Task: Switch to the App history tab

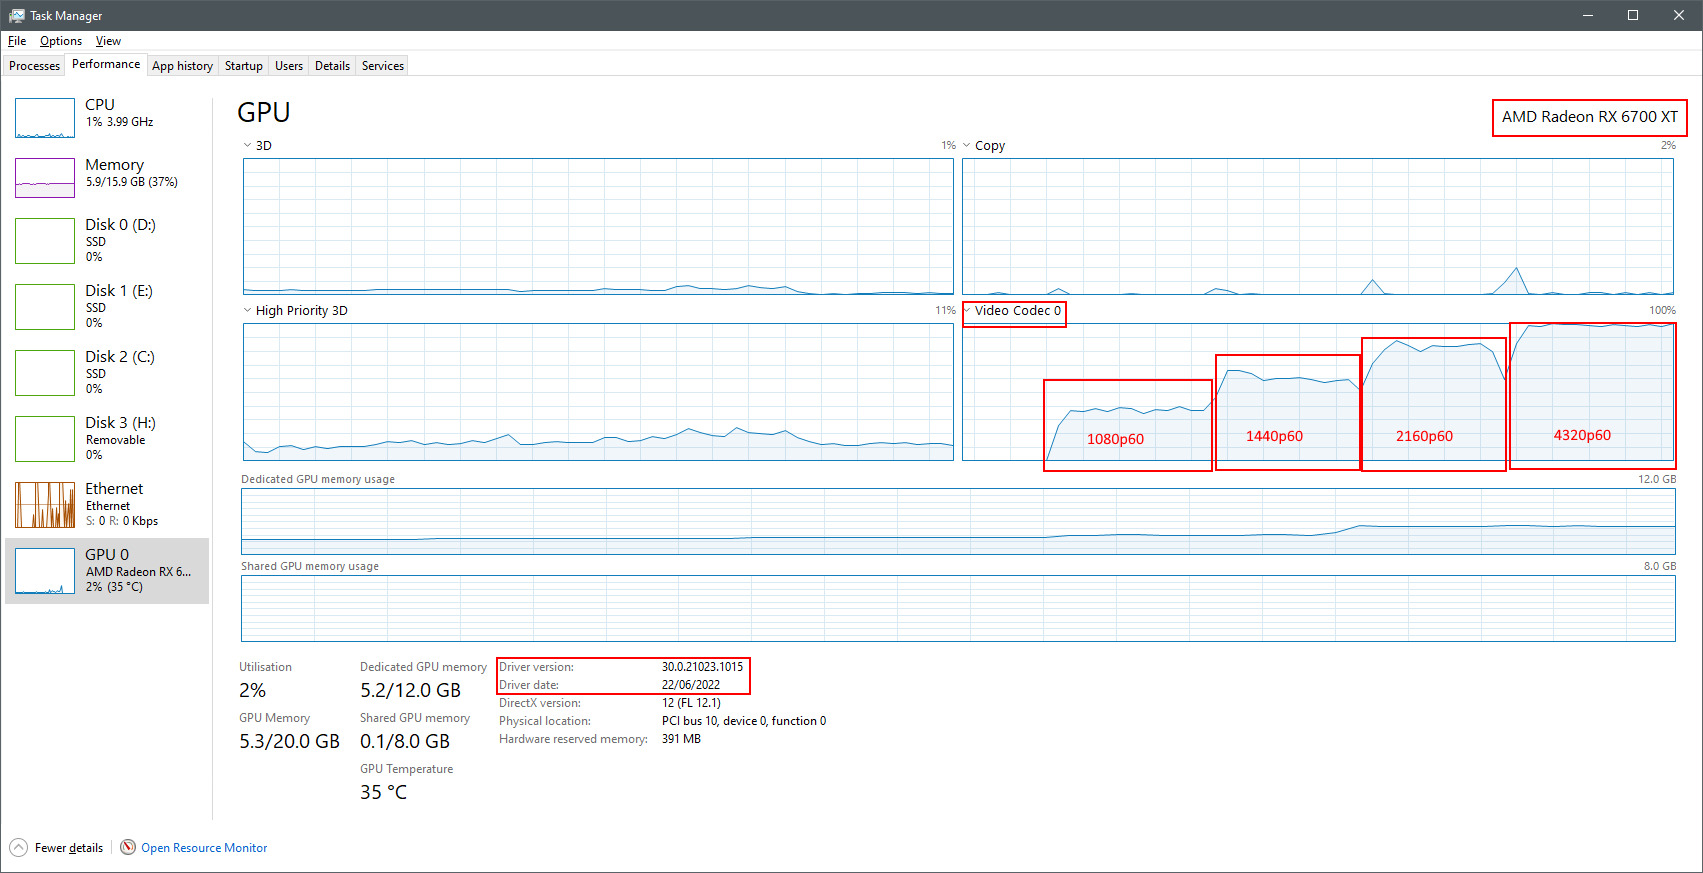Action: (x=182, y=66)
